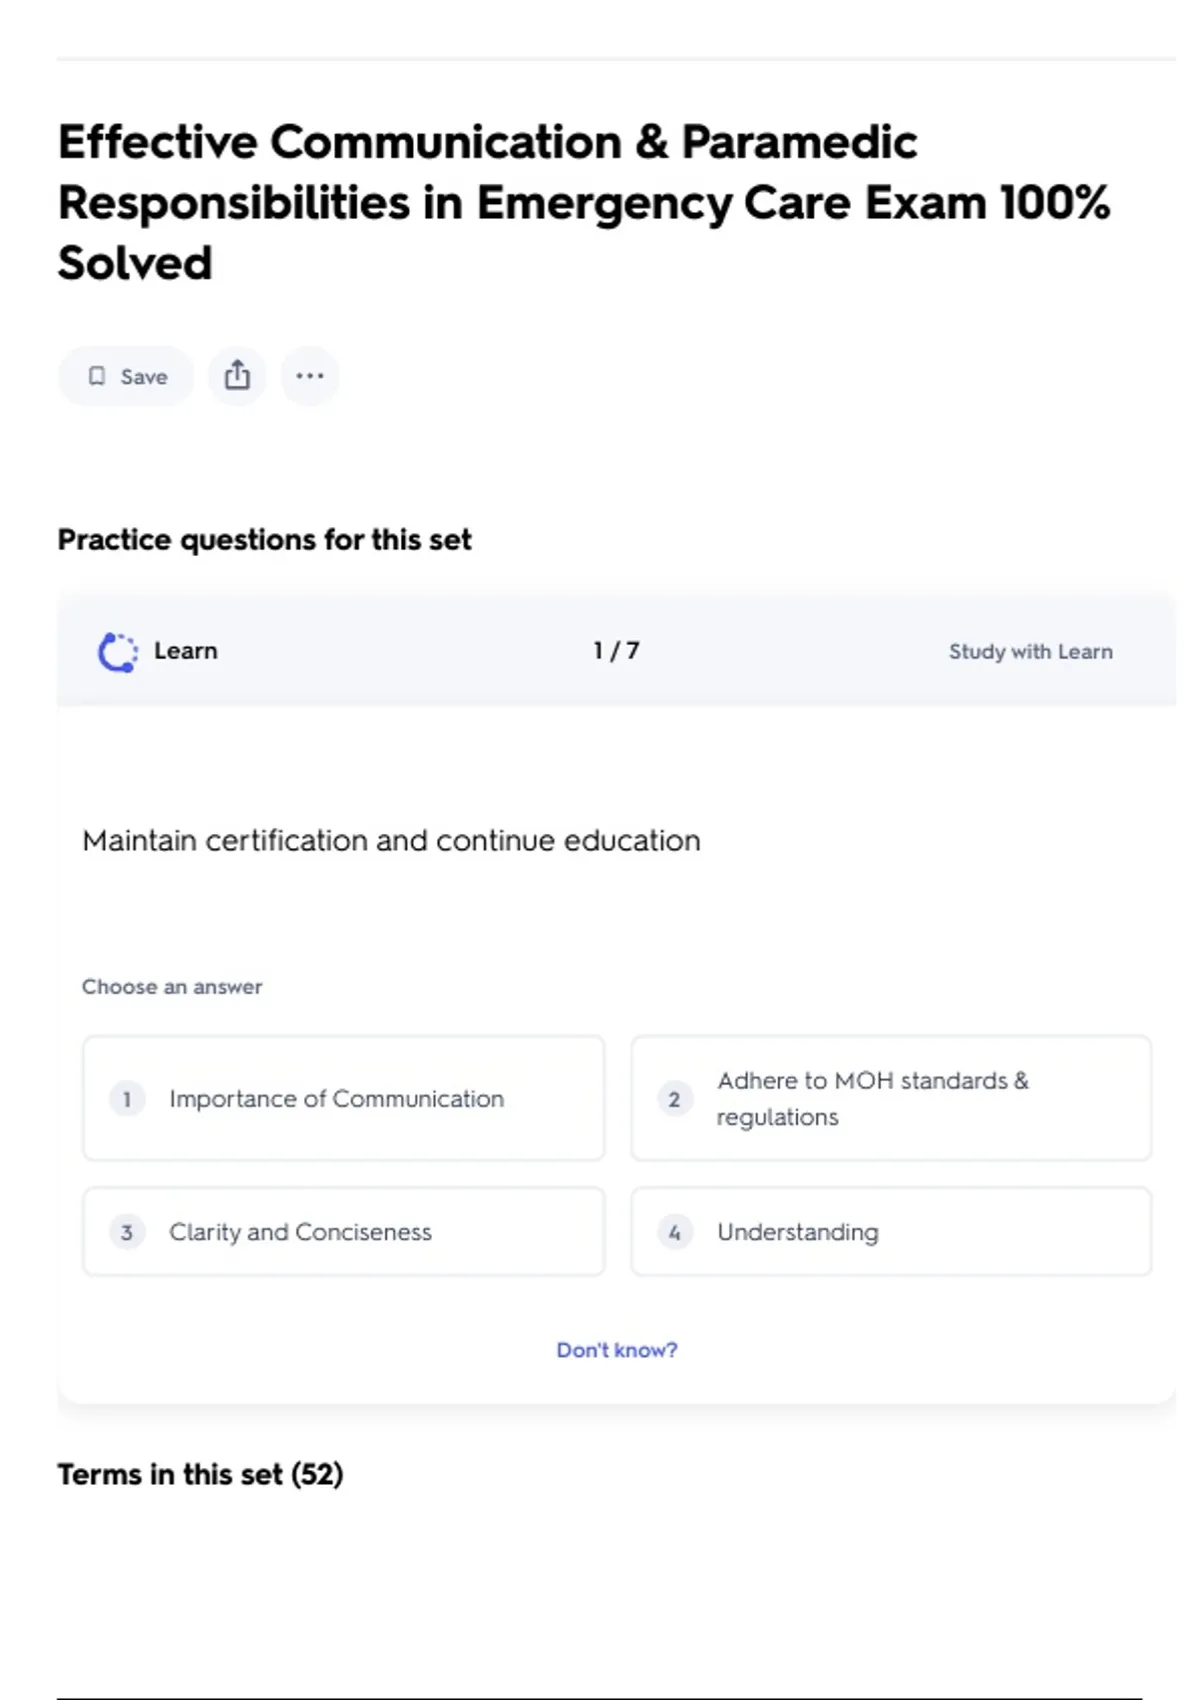
Task: Click the Learn label in the header
Action: 186,651
